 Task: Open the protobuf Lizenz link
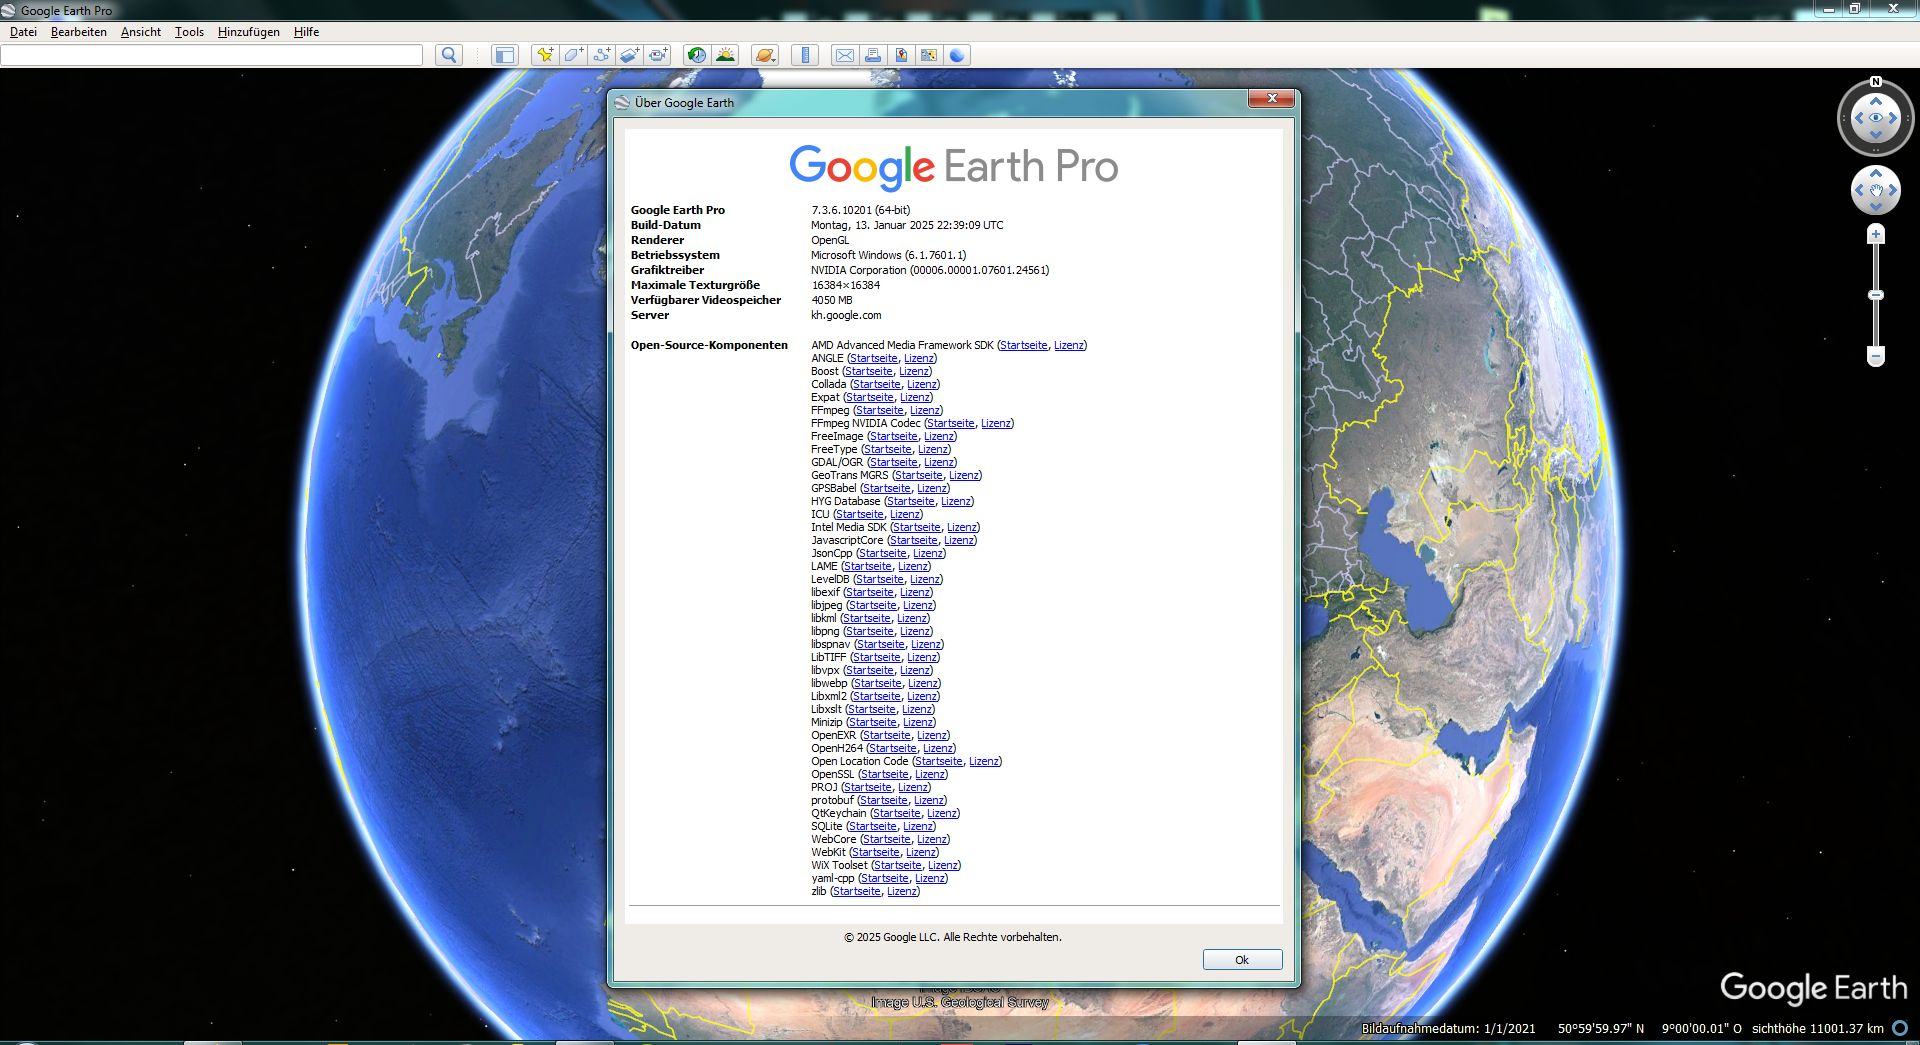pos(928,800)
